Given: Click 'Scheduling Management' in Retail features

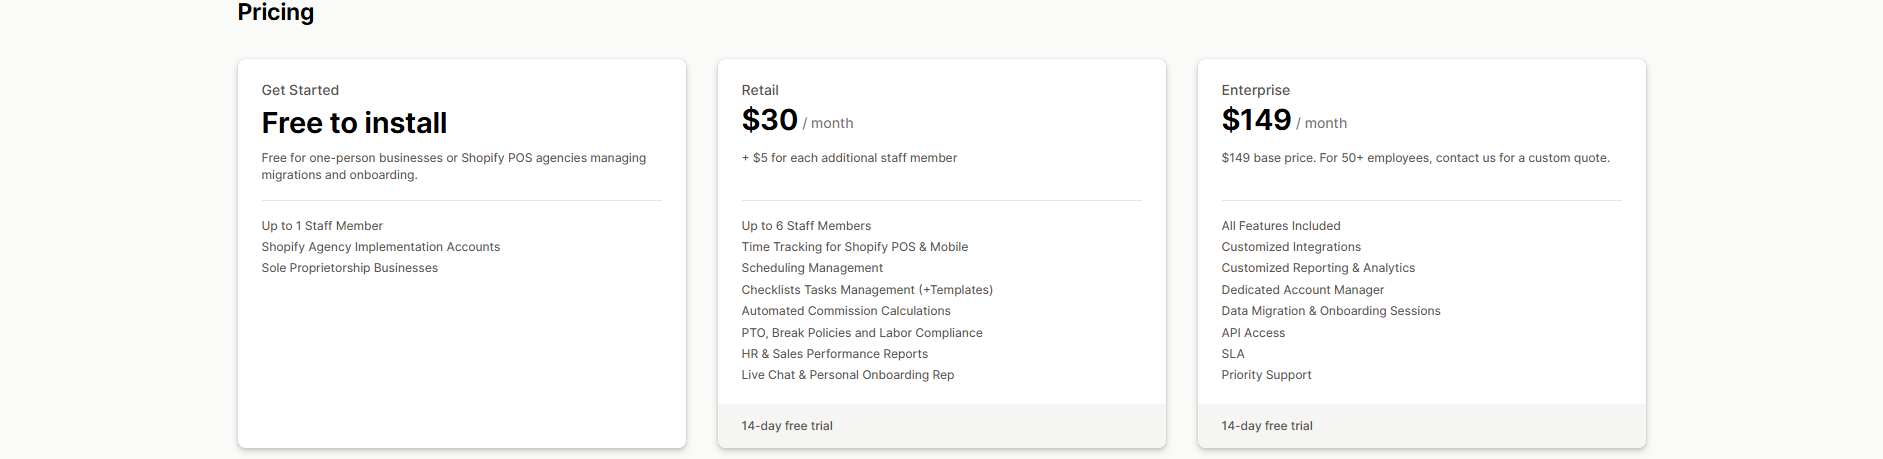Looking at the screenshot, I should (812, 268).
